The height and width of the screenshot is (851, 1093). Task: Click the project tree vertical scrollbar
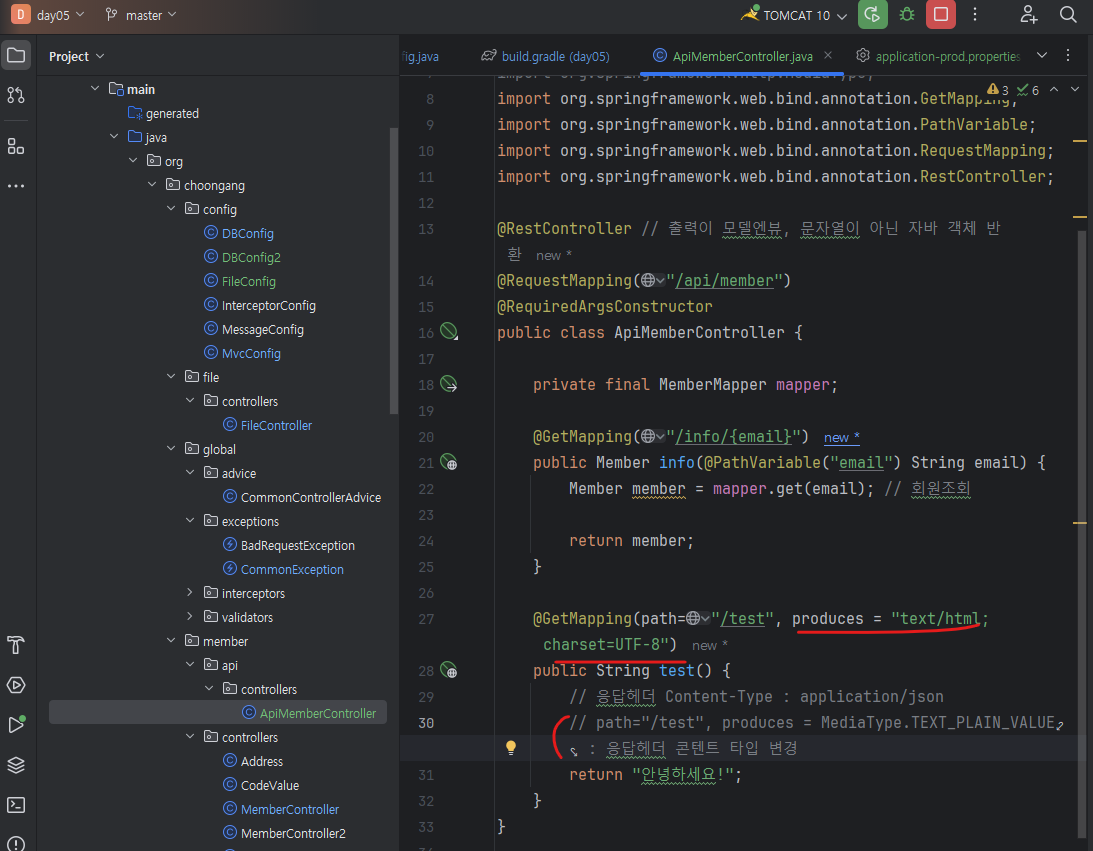(394, 272)
